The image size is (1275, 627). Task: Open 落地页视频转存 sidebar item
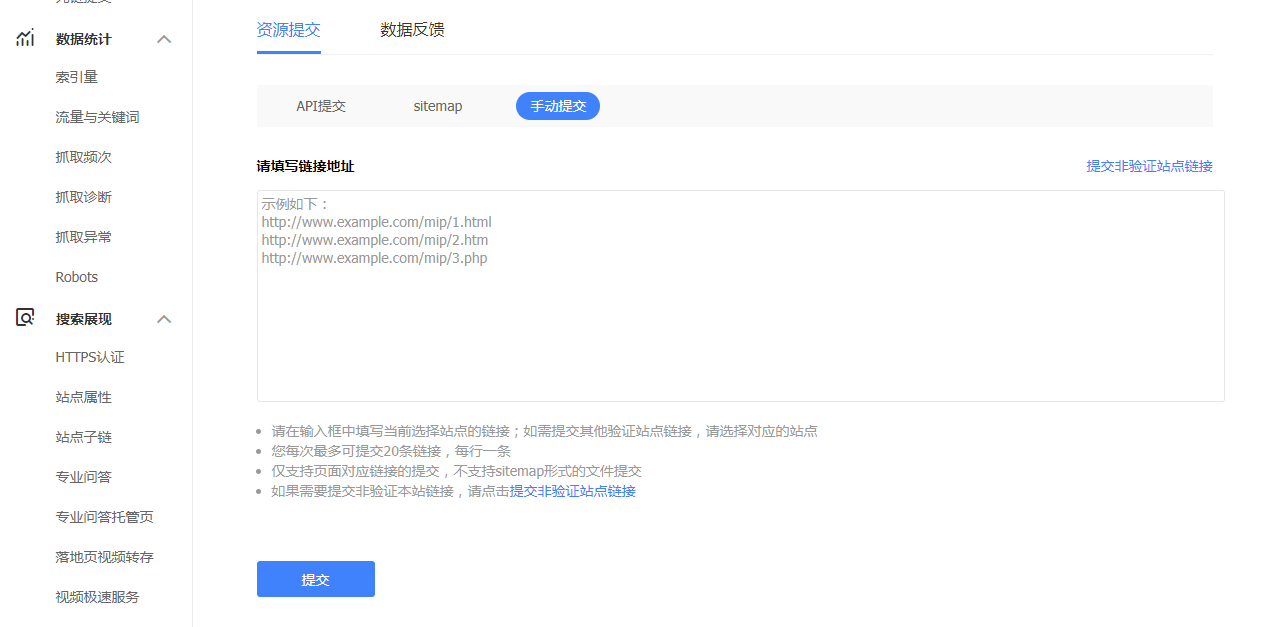104,557
